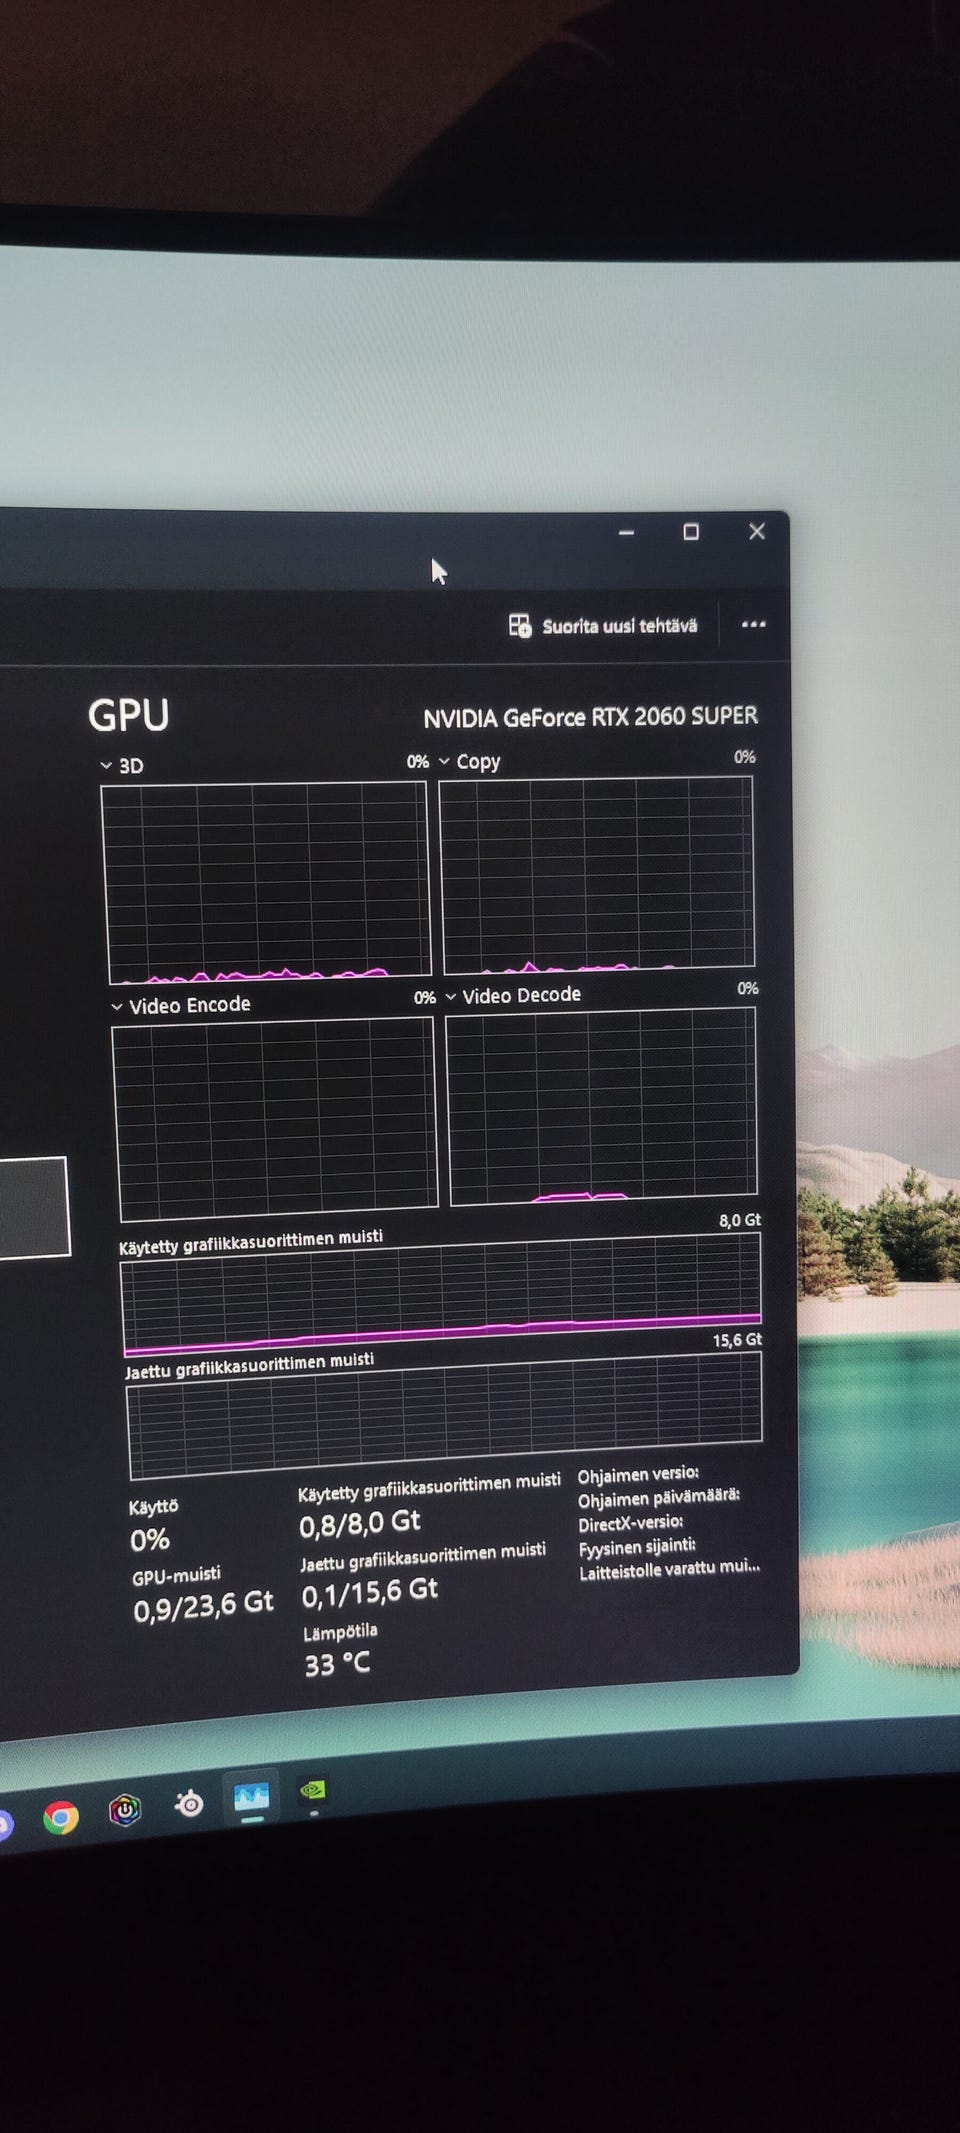This screenshot has height=2133, width=960.
Task: Select the highlighted sidebar thumbnail on the left
Action: (x=33, y=1206)
